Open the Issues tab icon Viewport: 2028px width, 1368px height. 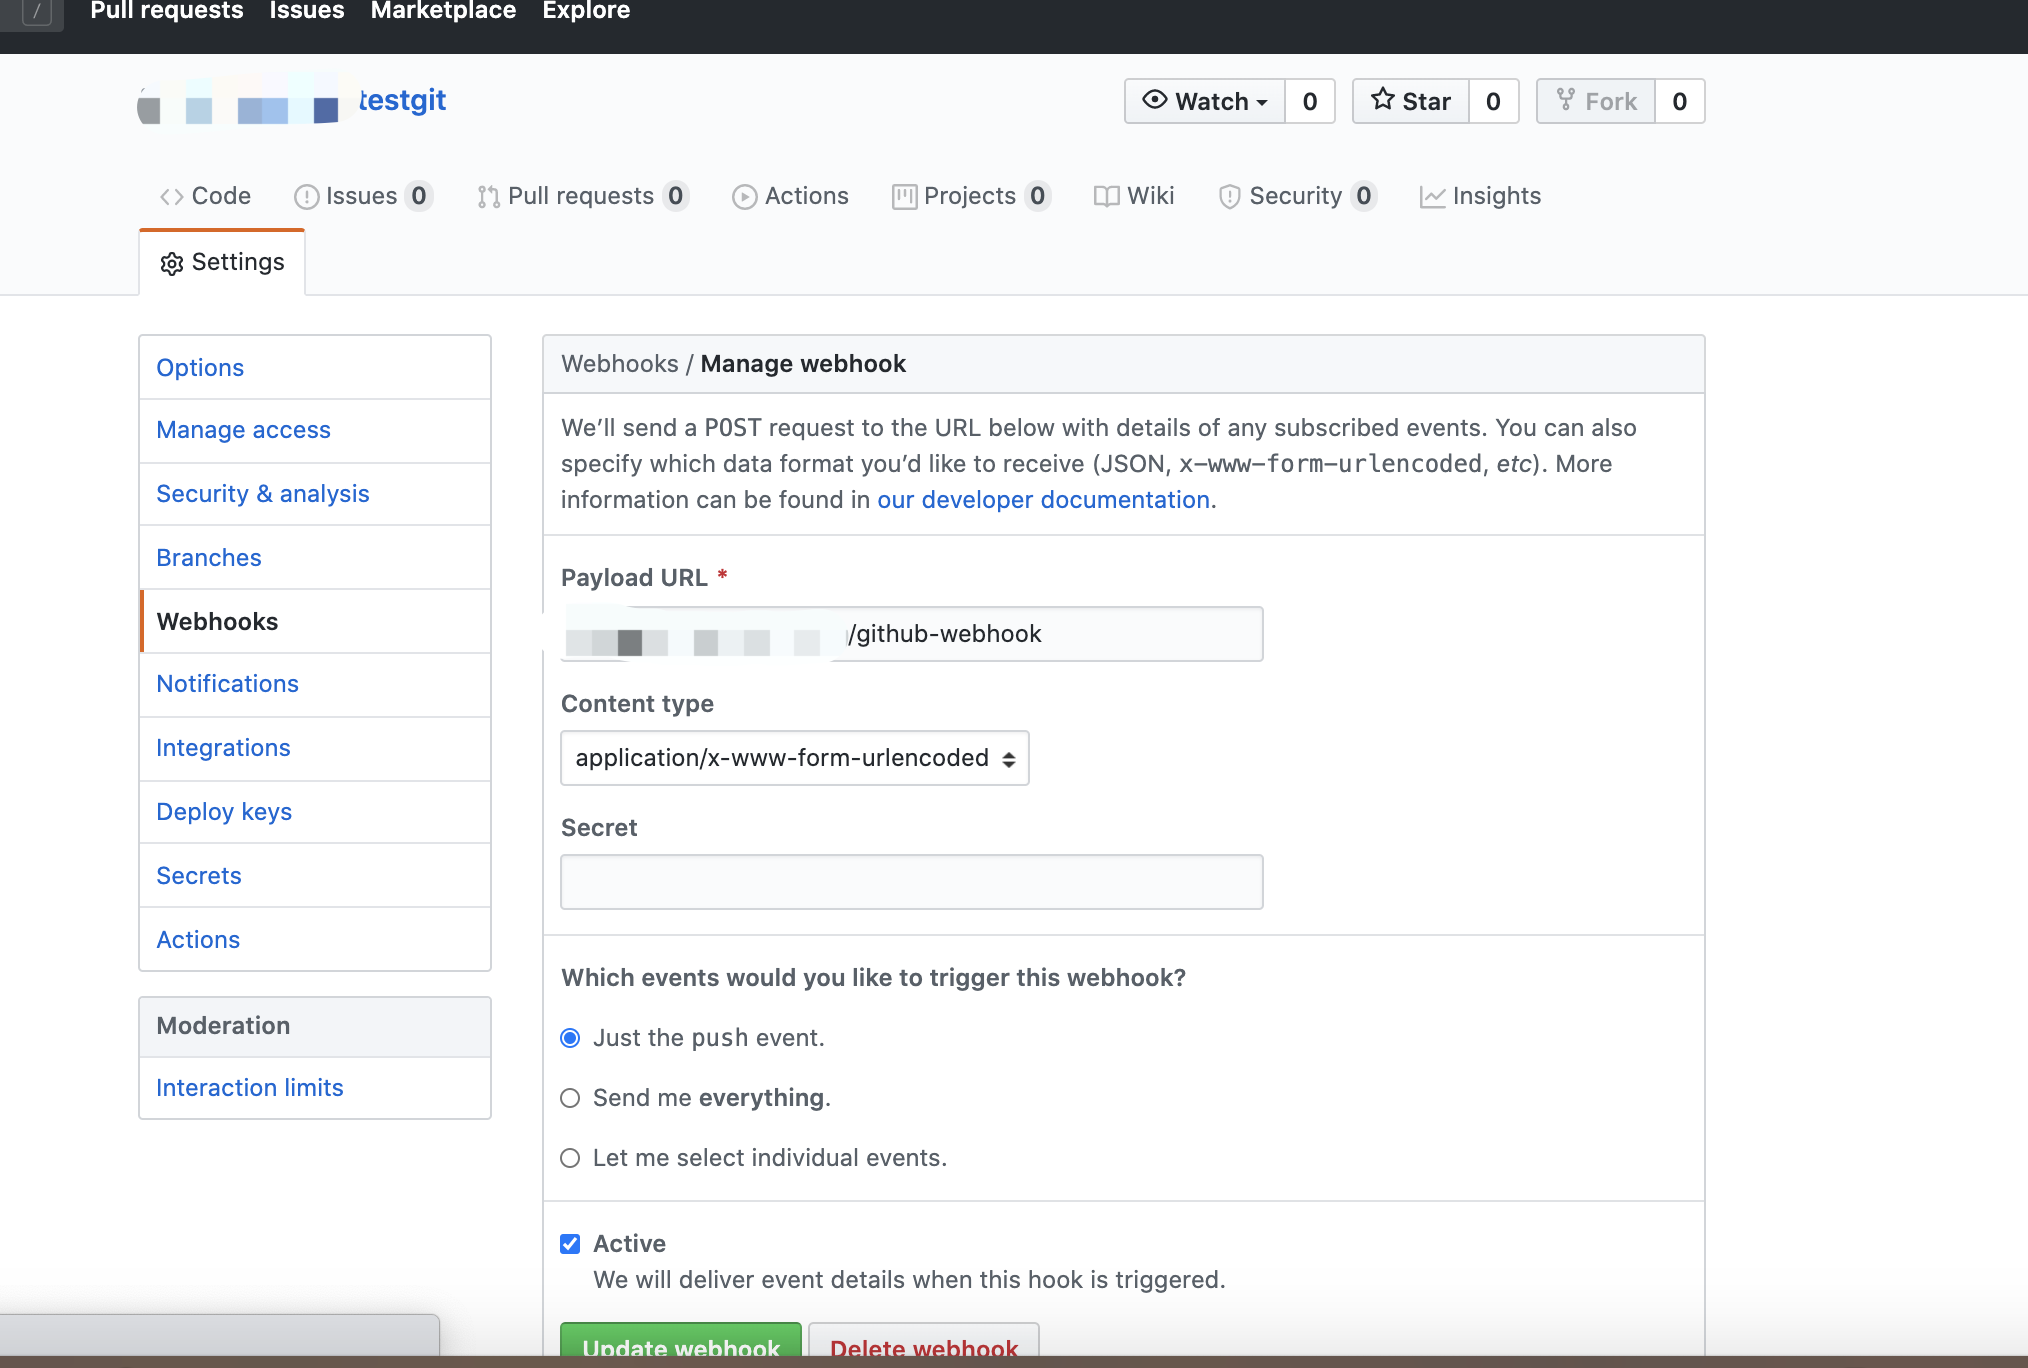306,197
